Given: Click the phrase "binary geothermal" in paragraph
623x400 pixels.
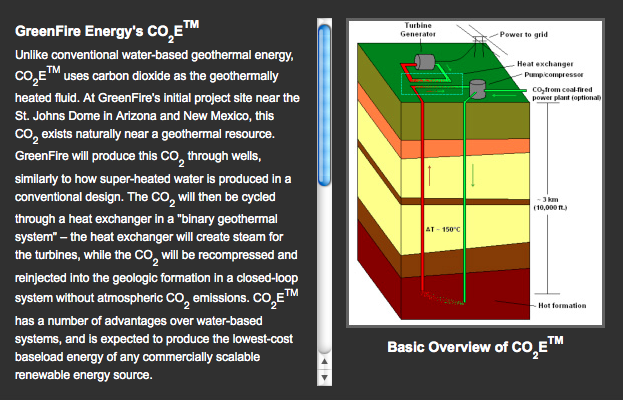Looking at the screenshot, I should coord(230,219).
